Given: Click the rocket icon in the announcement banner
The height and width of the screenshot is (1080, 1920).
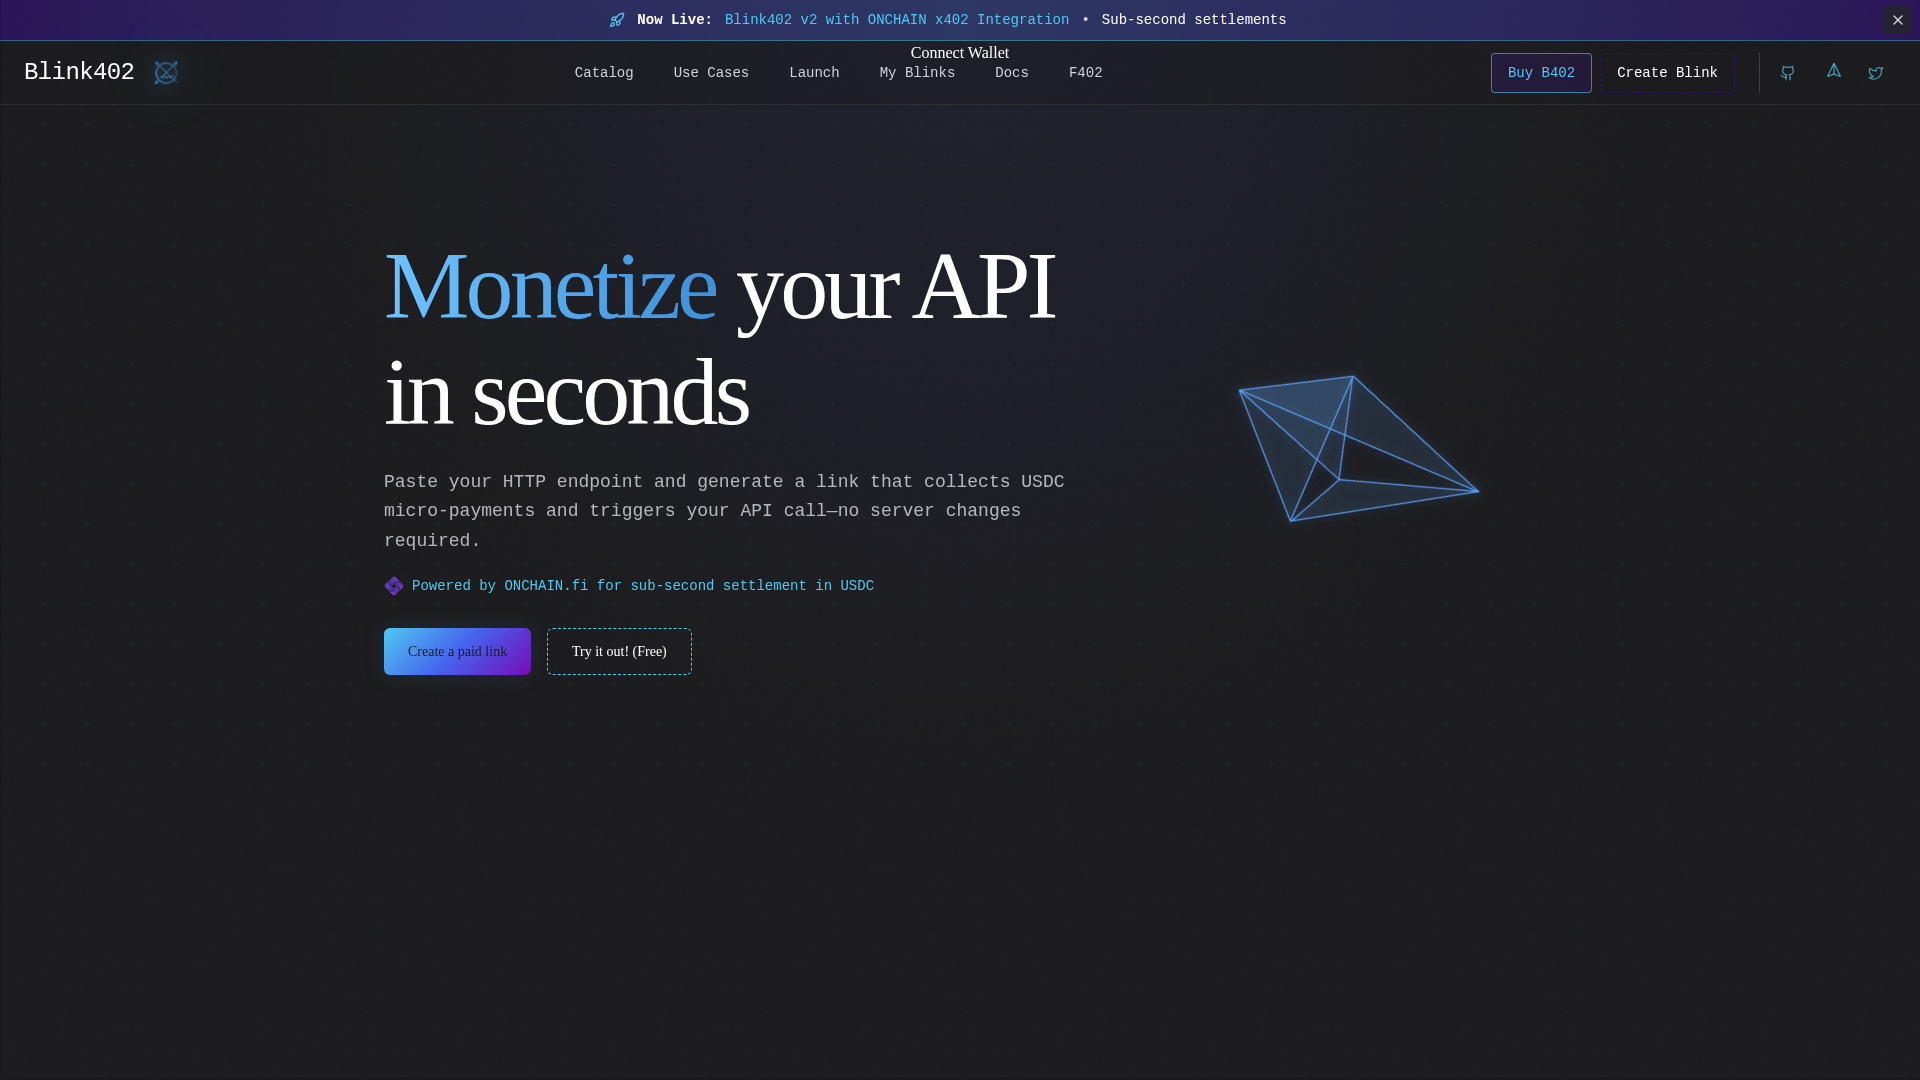Looking at the screenshot, I should pyautogui.click(x=617, y=20).
